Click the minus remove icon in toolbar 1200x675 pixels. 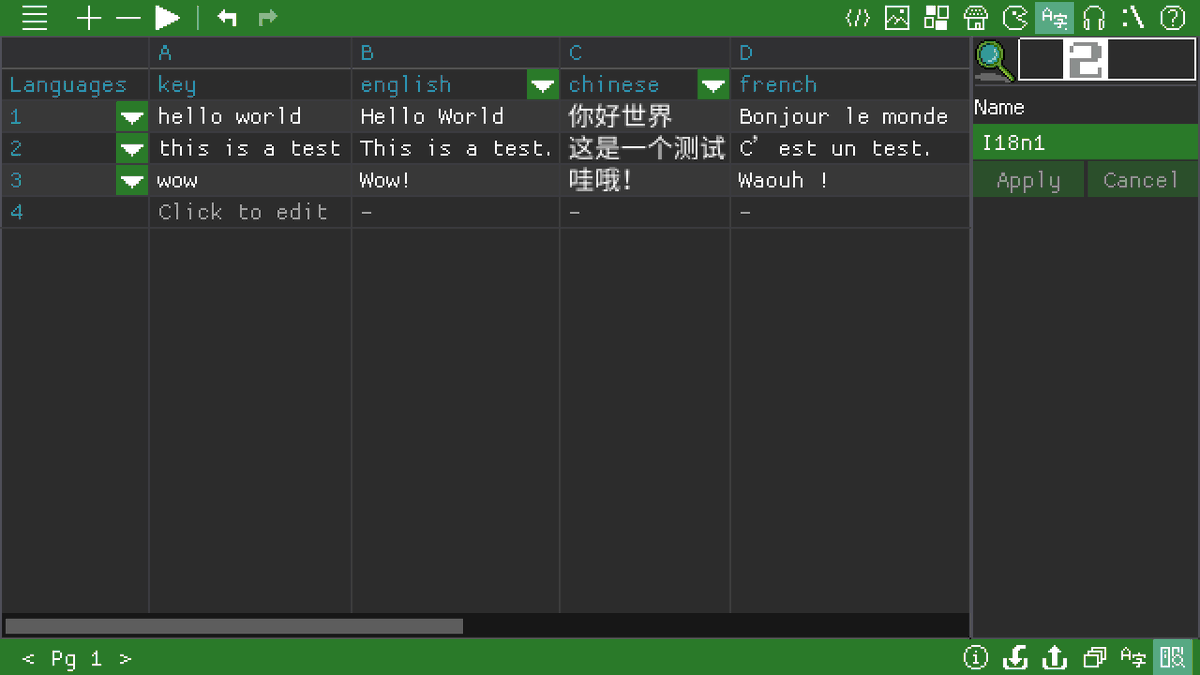(128, 18)
